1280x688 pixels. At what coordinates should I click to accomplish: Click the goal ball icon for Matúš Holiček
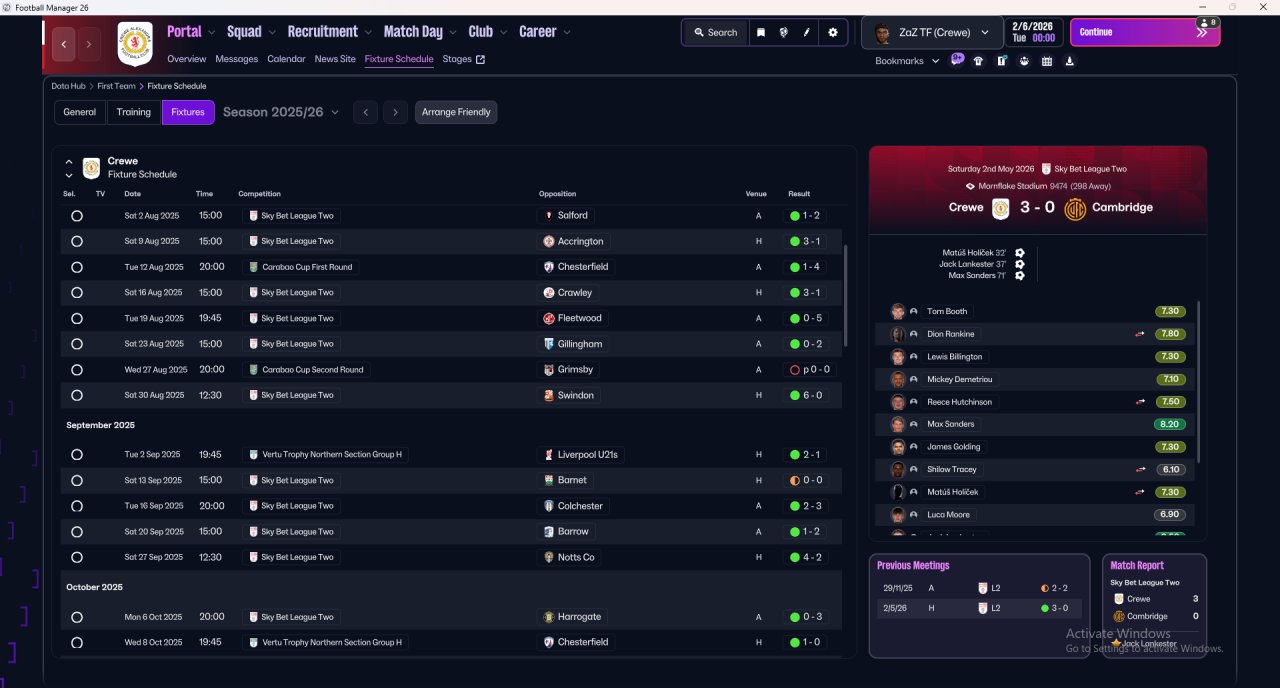tap(1019, 253)
